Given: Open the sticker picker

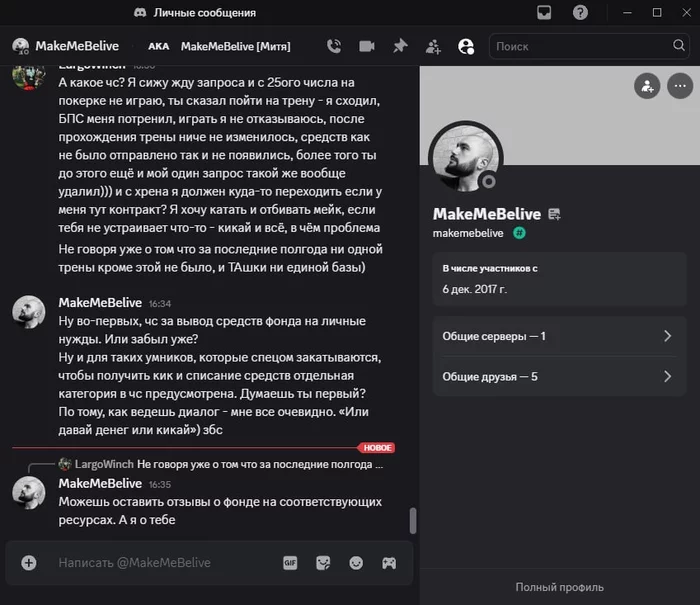Looking at the screenshot, I should point(323,563).
